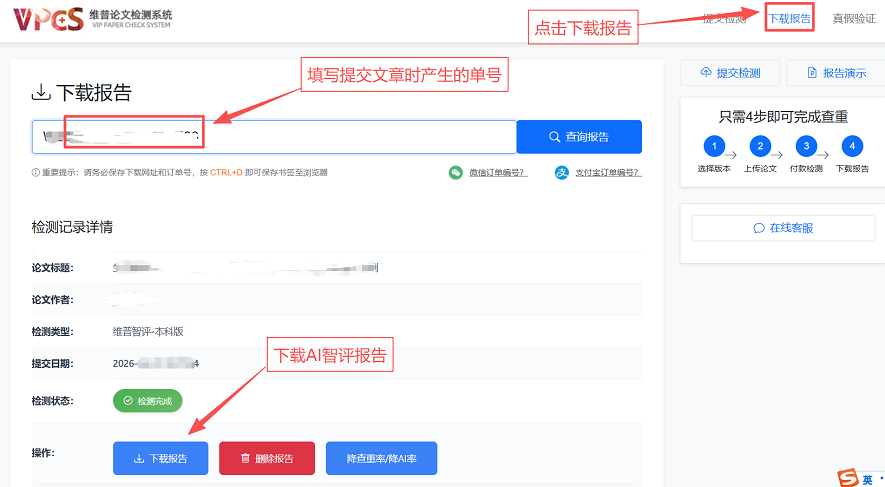The image size is (885, 487).
Task: Click the red 删除报告 button
Action: (x=267, y=458)
